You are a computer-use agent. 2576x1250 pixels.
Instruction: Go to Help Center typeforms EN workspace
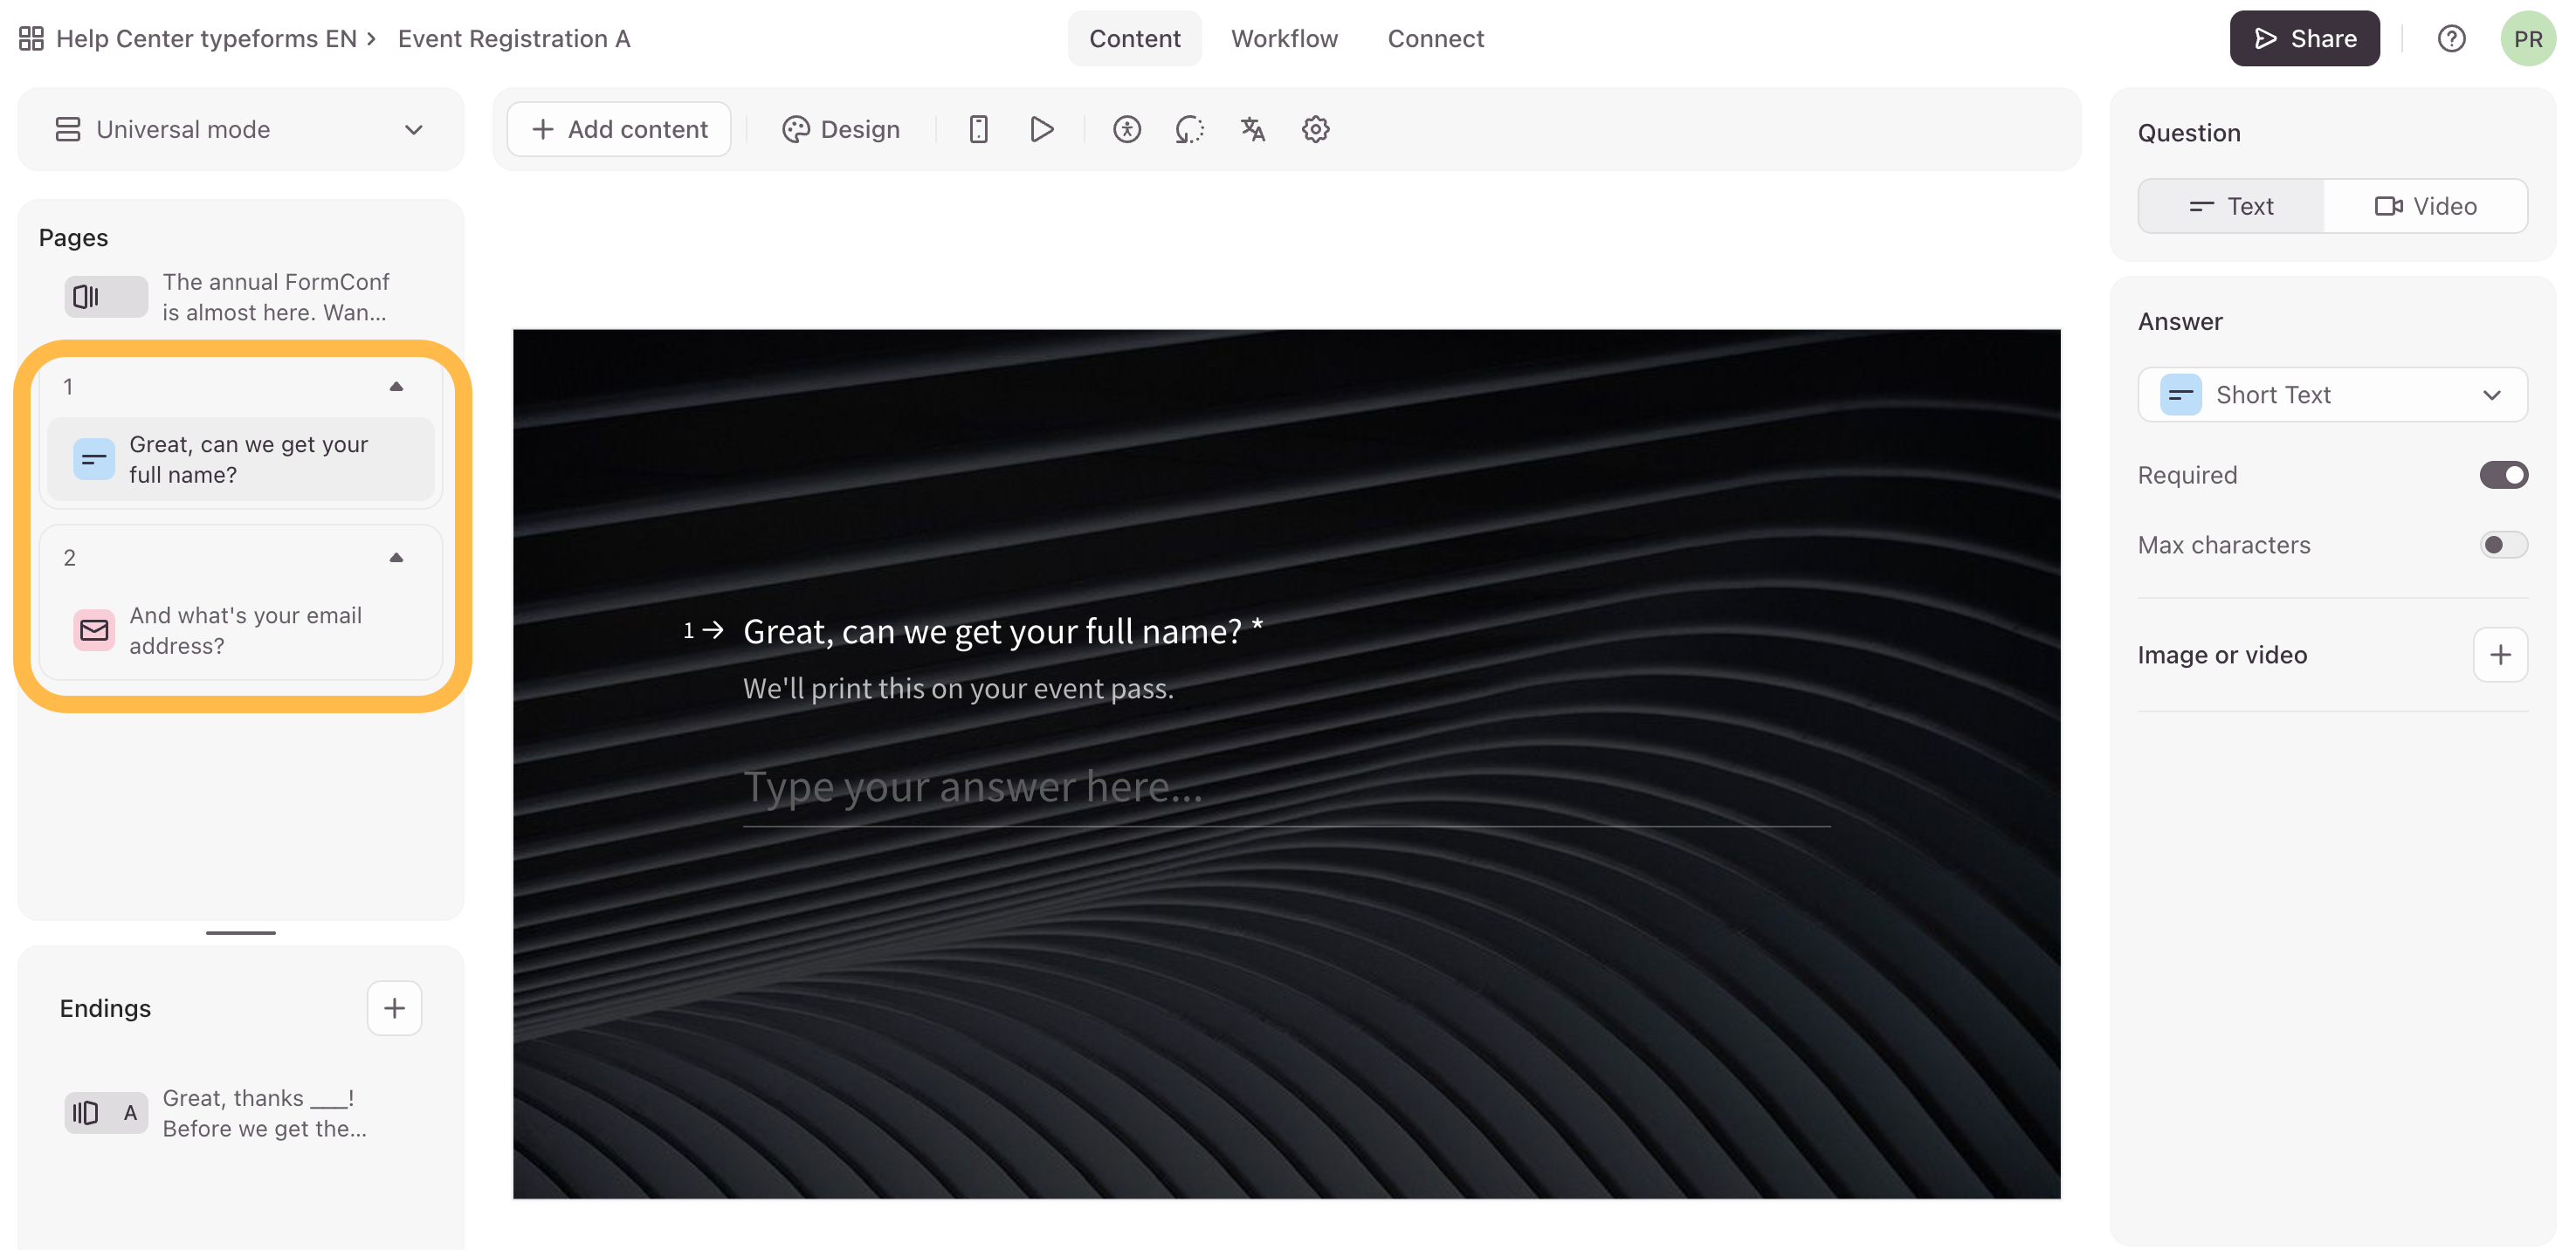point(207,39)
